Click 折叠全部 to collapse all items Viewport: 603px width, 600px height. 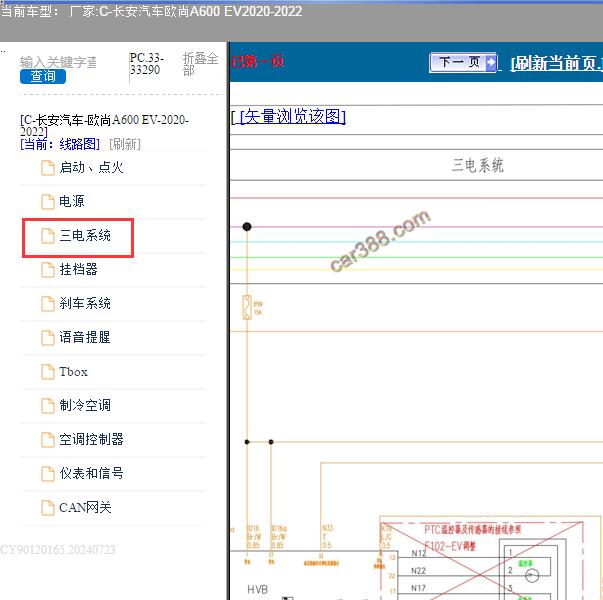[x=200, y=64]
